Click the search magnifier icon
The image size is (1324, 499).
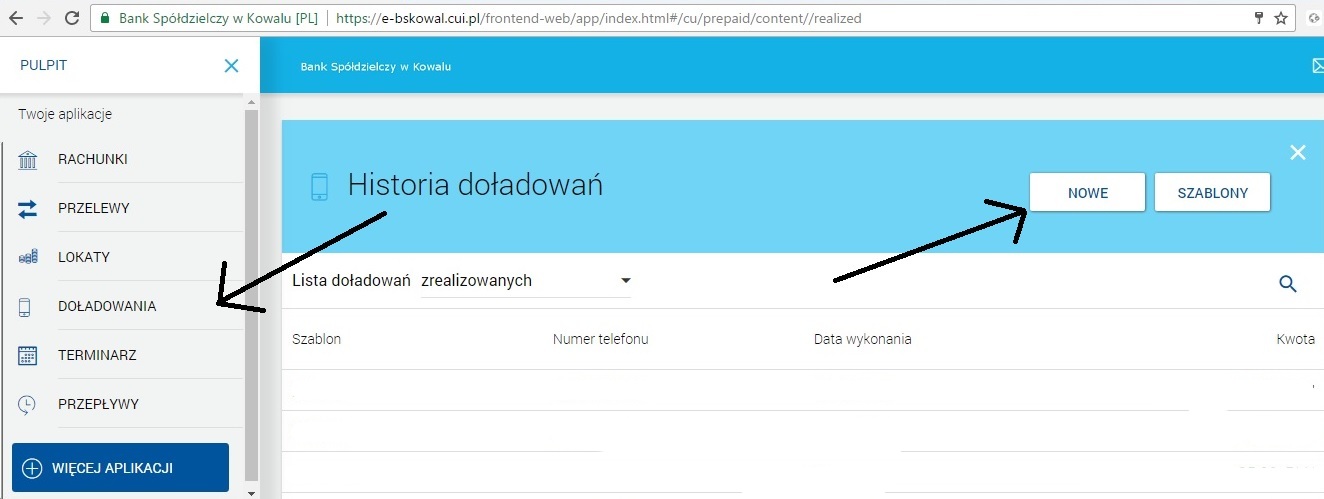(x=1288, y=284)
